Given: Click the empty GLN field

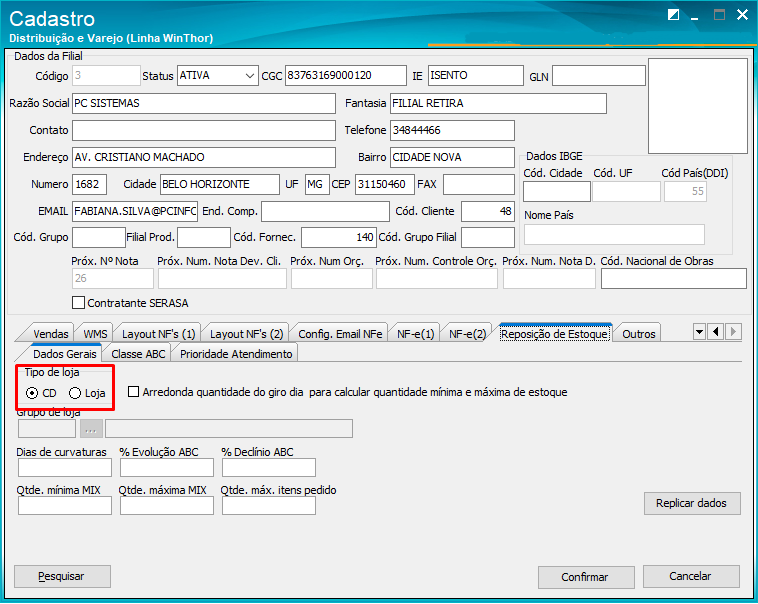Looking at the screenshot, I should tap(599, 75).
